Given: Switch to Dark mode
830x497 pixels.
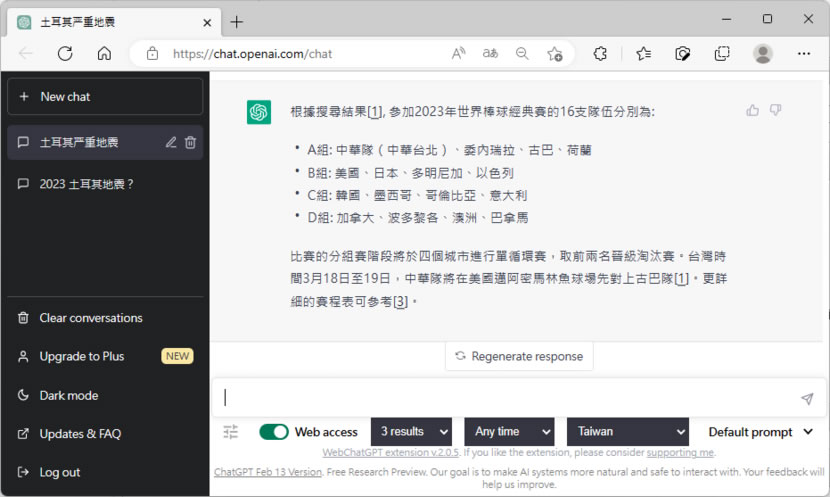Looking at the screenshot, I should tap(105, 395).
